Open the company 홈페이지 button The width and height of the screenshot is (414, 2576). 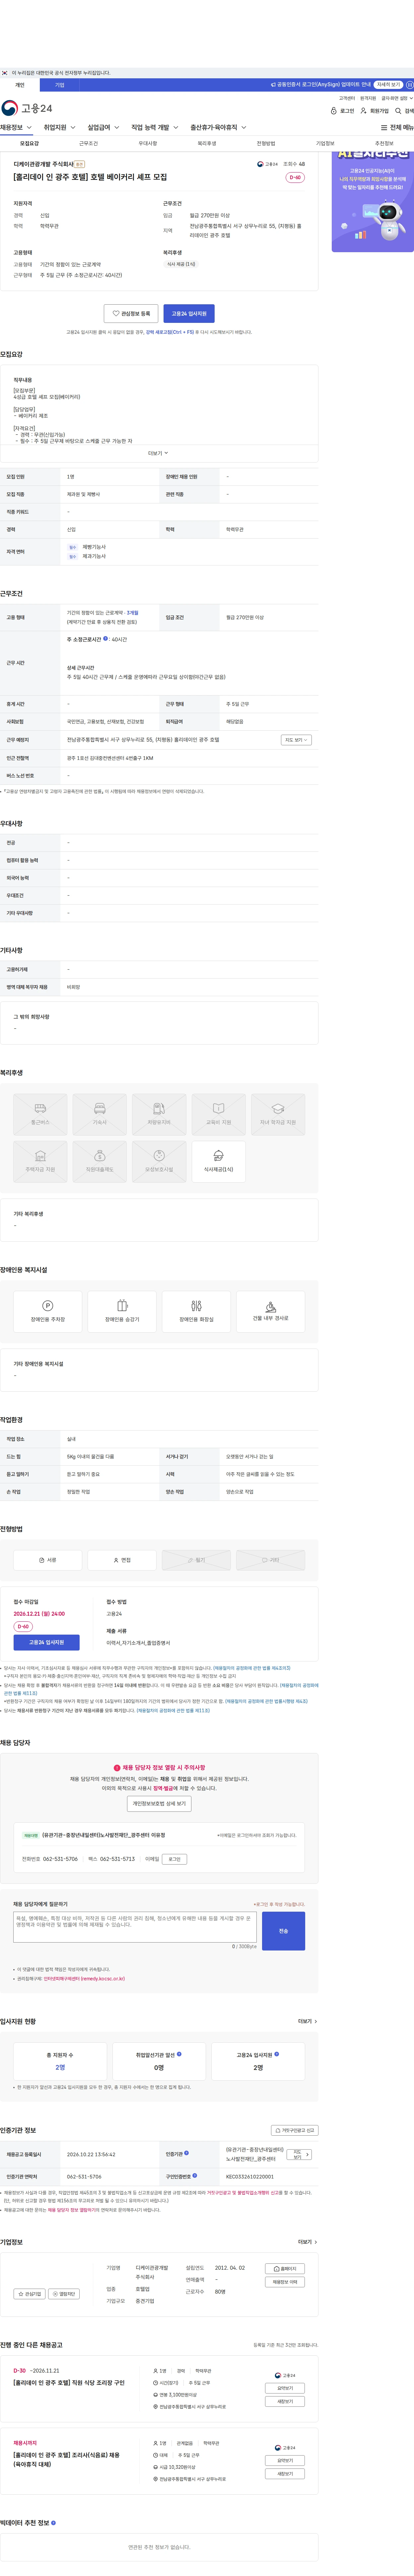point(285,2269)
